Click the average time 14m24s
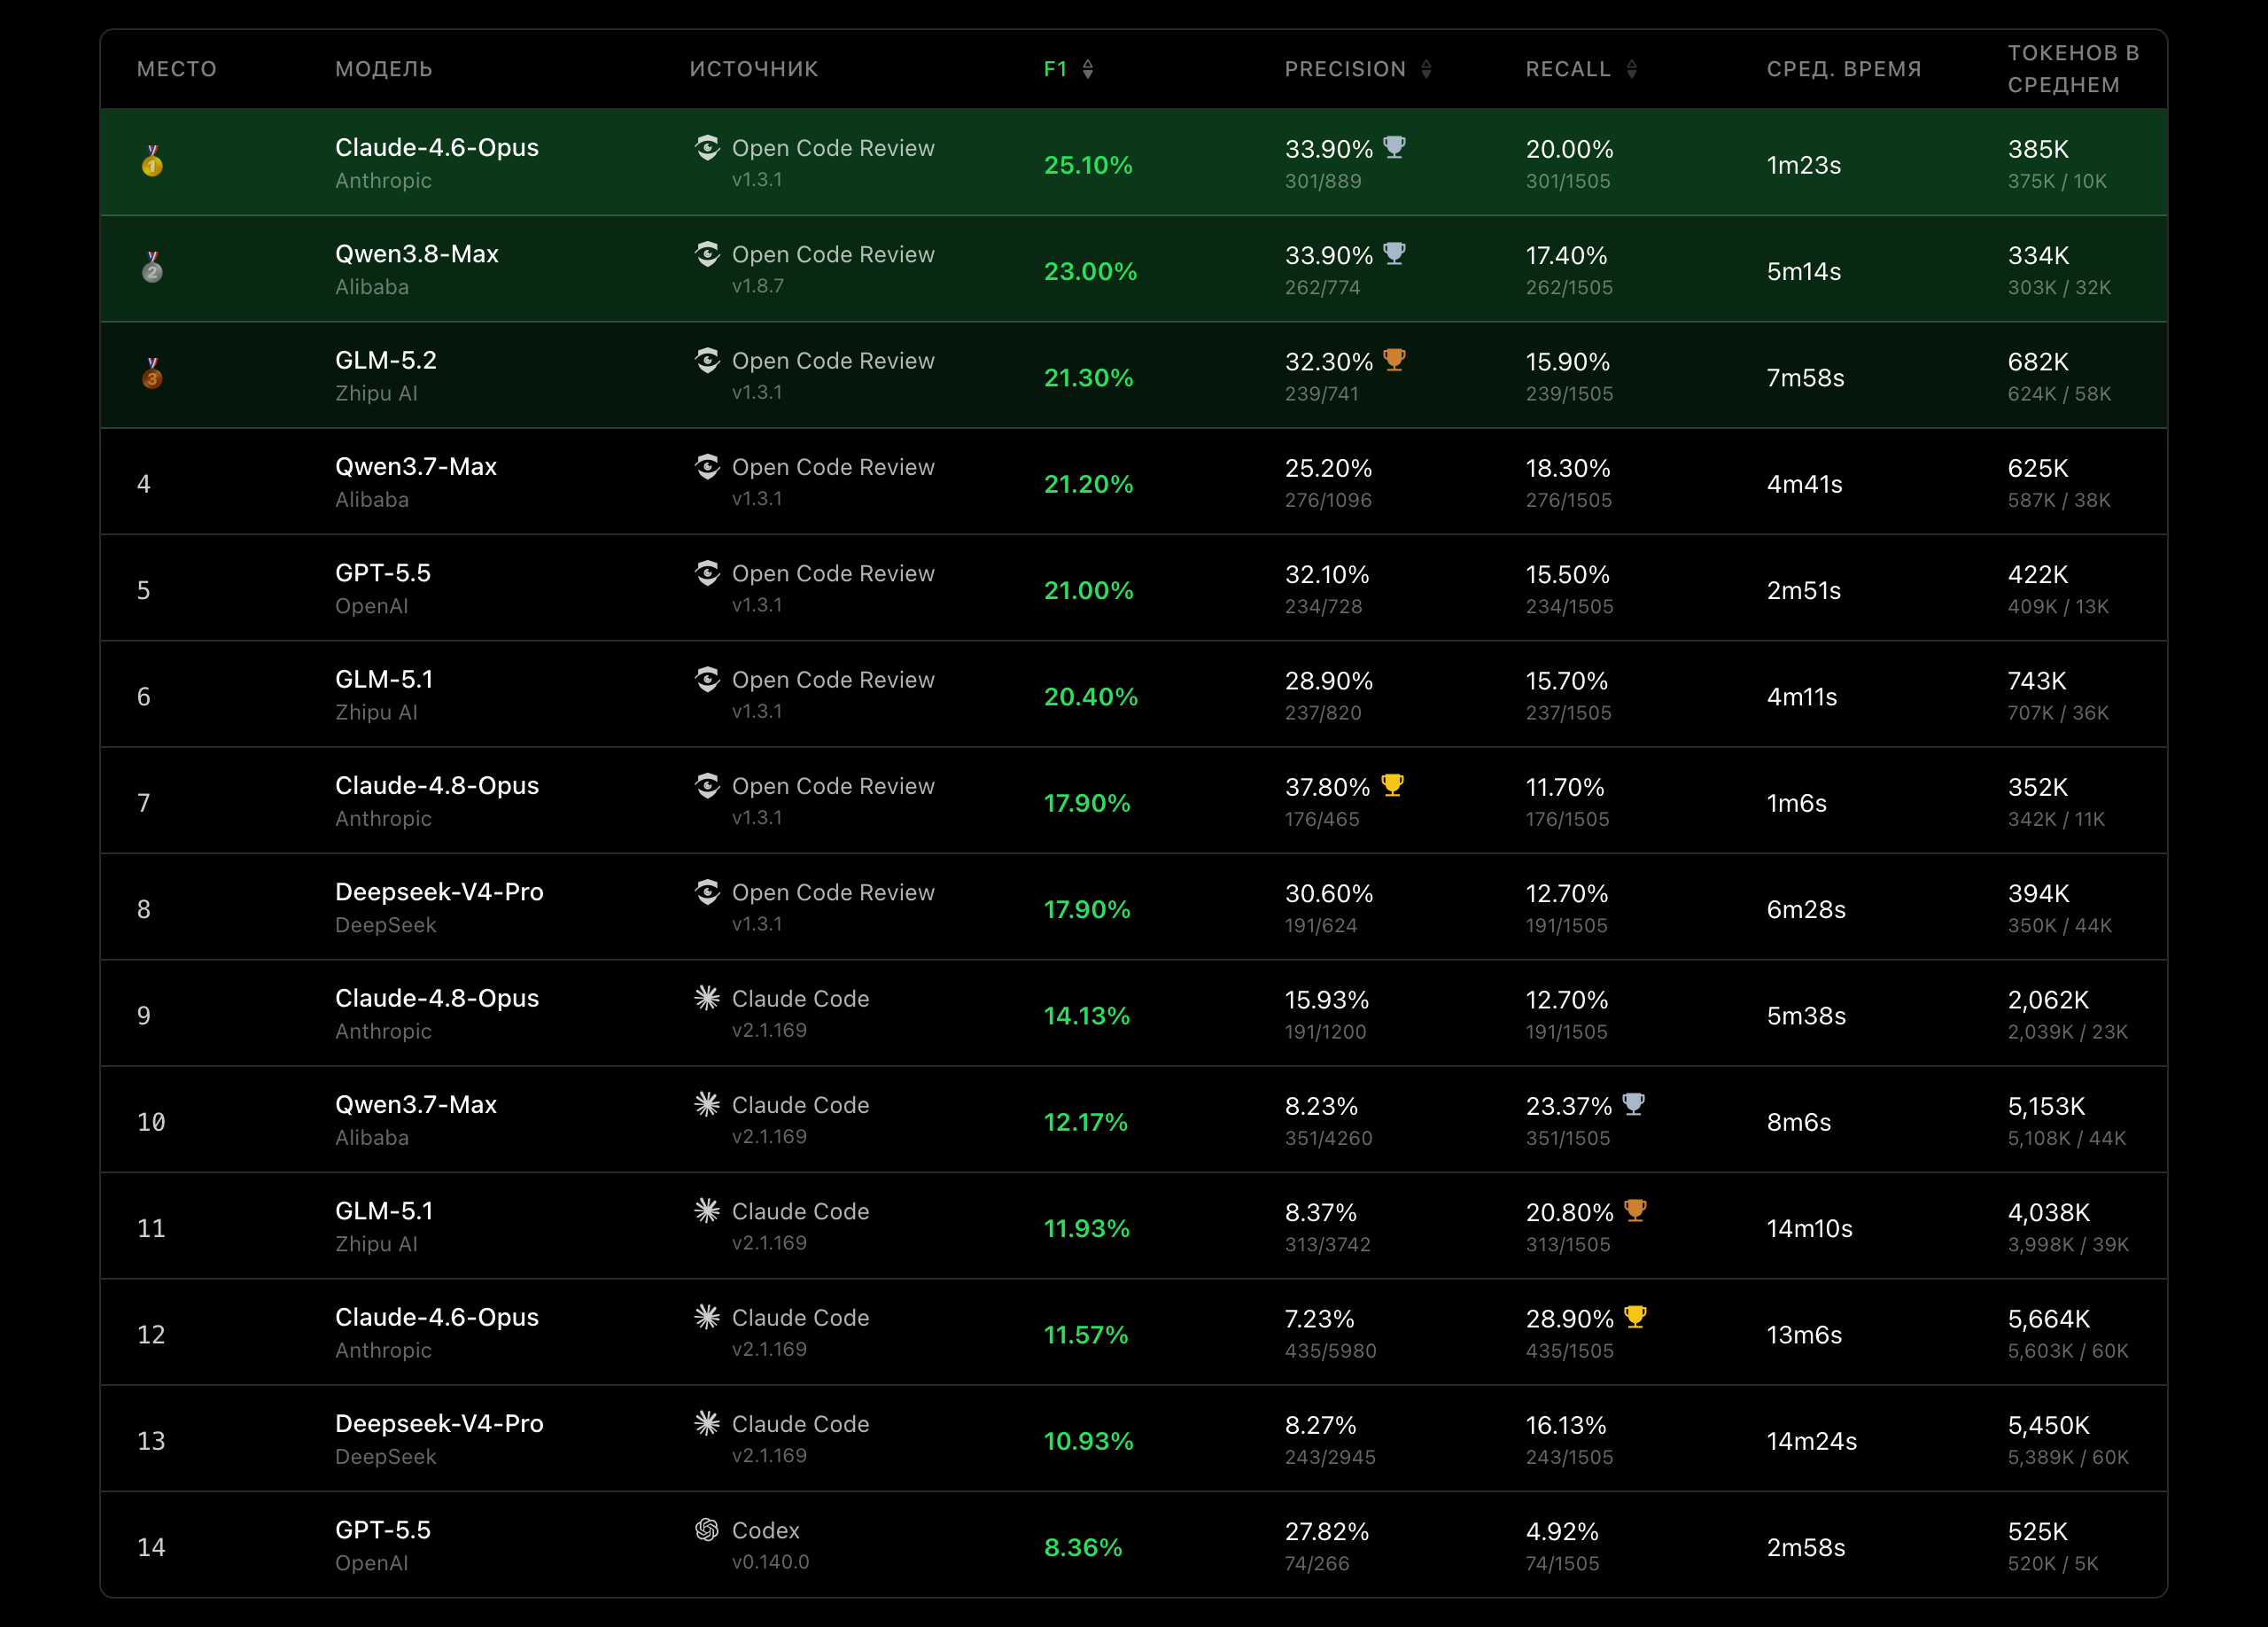Image resolution: width=2268 pixels, height=1627 pixels. pos(1811,1441)
